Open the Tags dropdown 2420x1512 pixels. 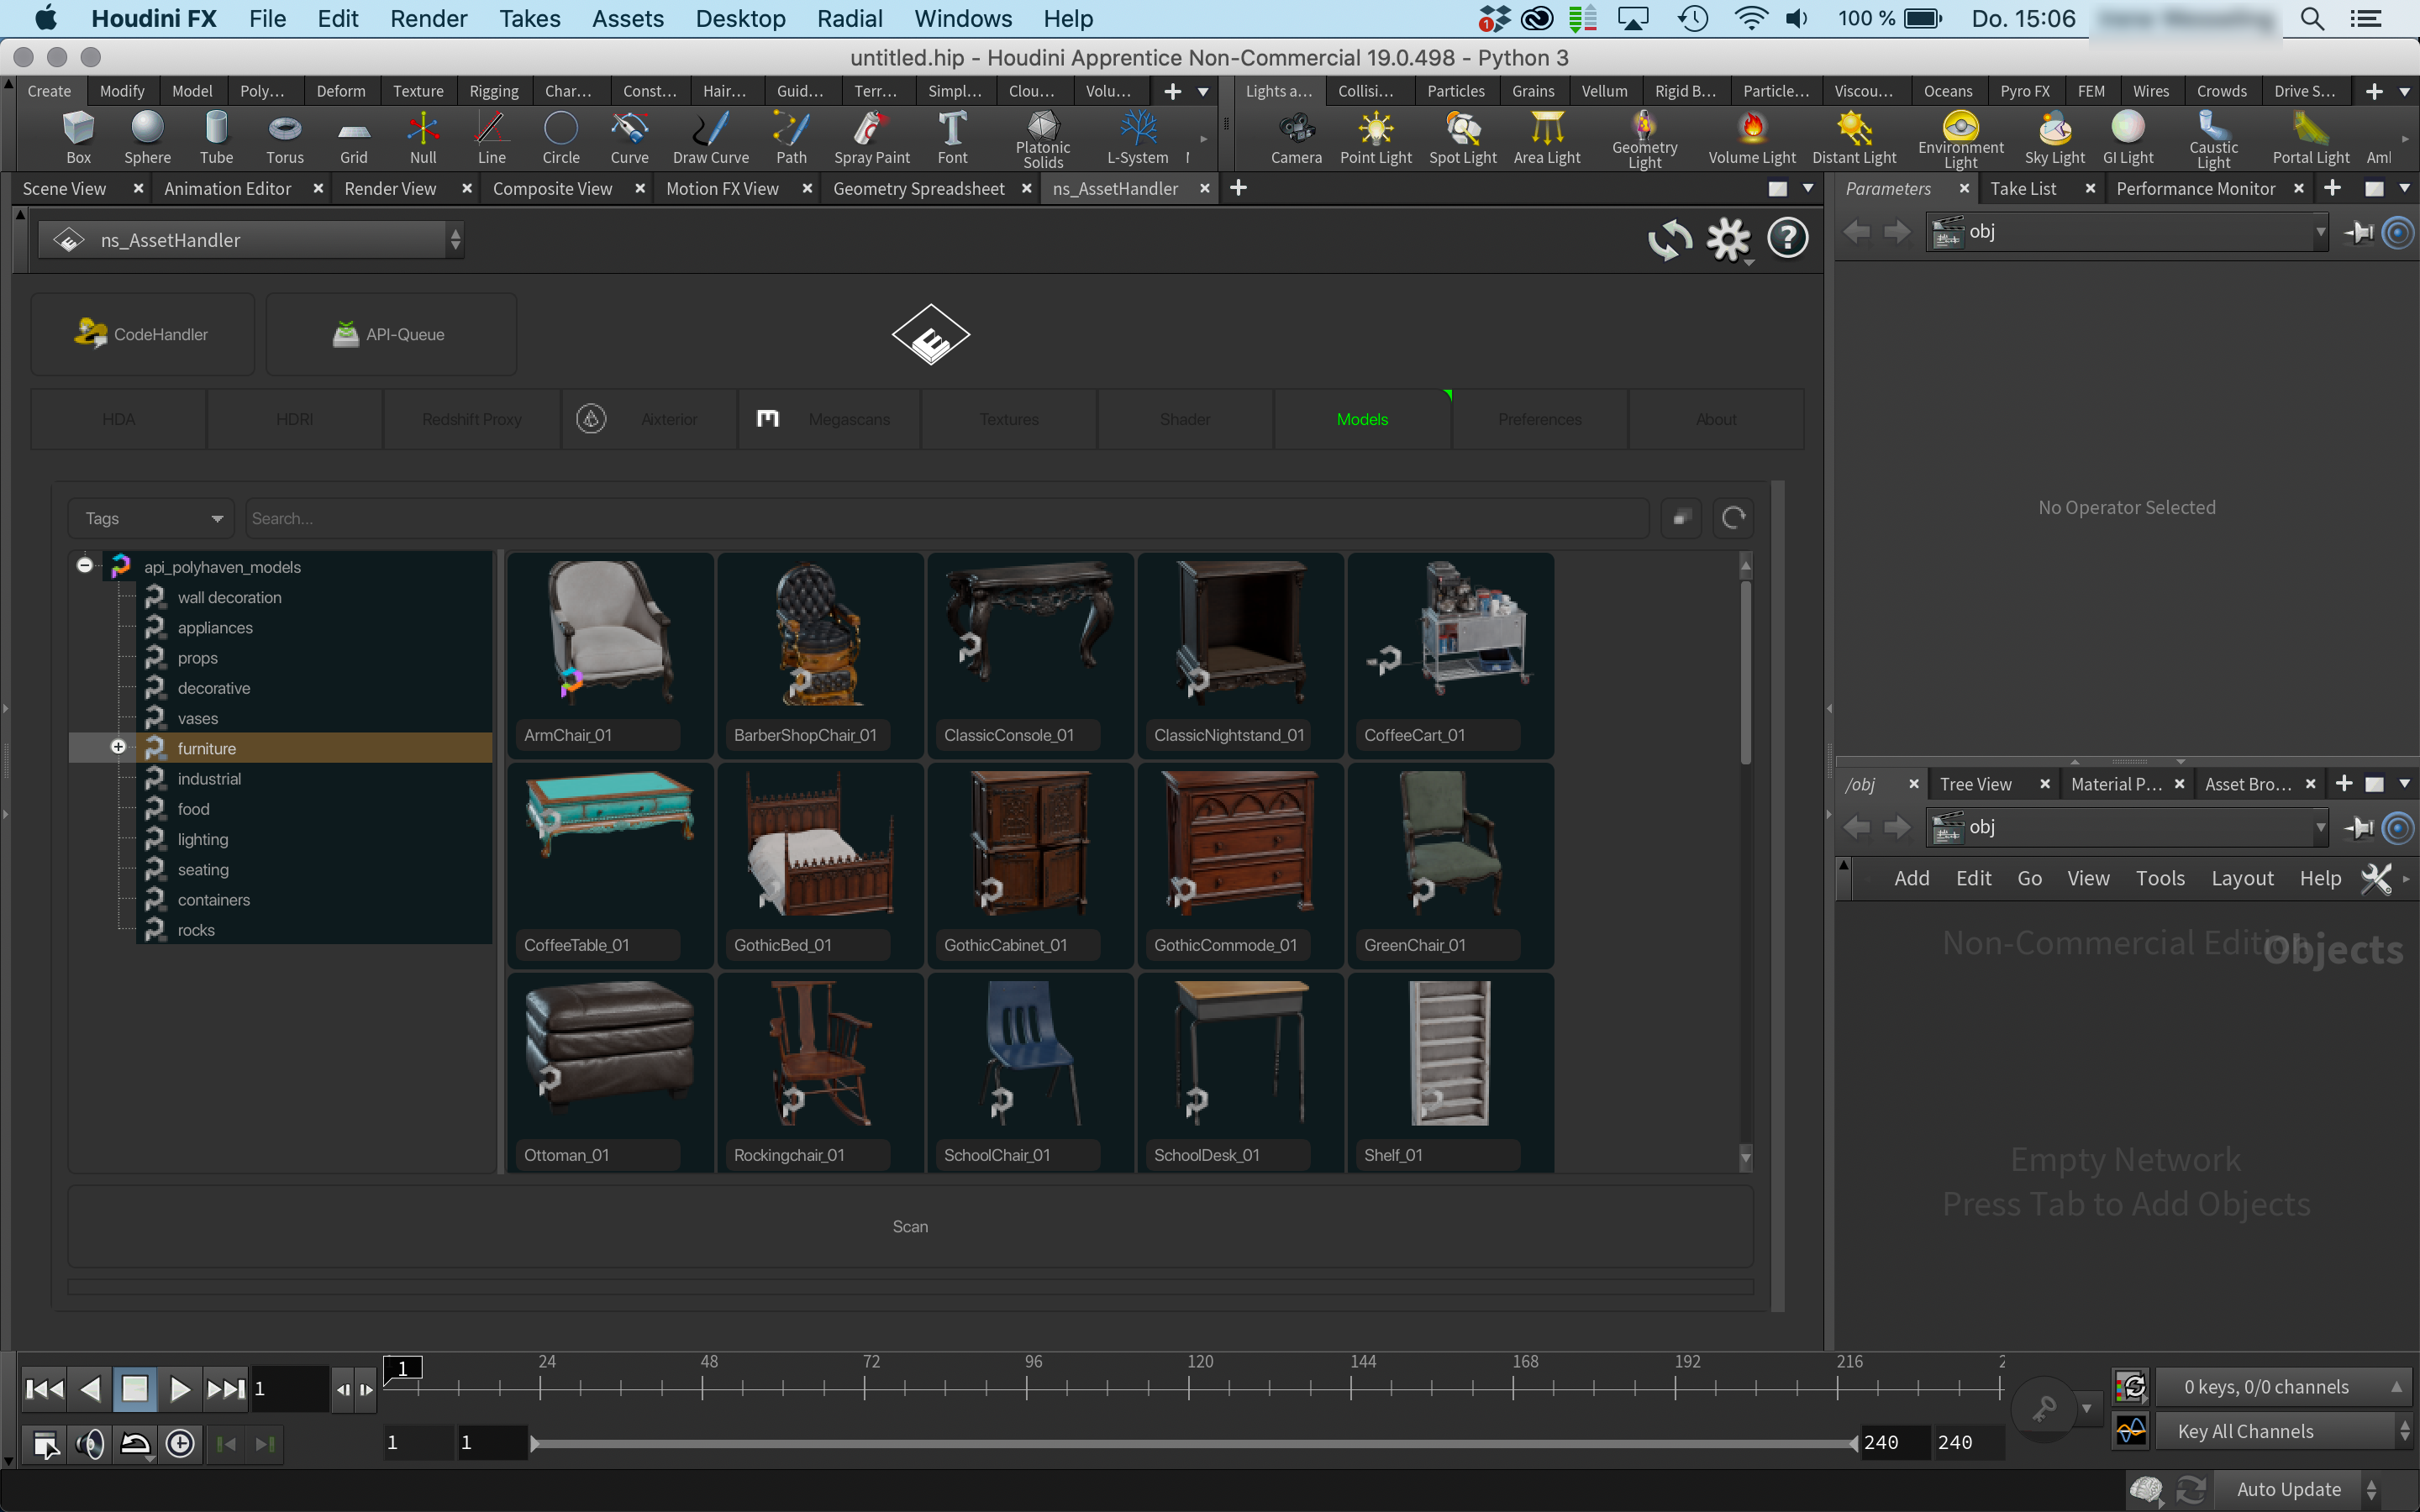click(152, 518)
